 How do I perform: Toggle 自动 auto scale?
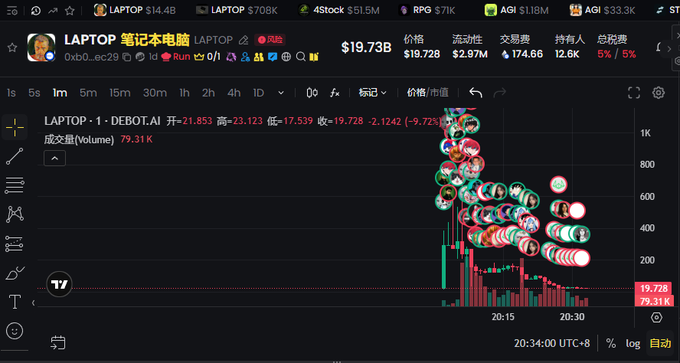pos(660,343)
